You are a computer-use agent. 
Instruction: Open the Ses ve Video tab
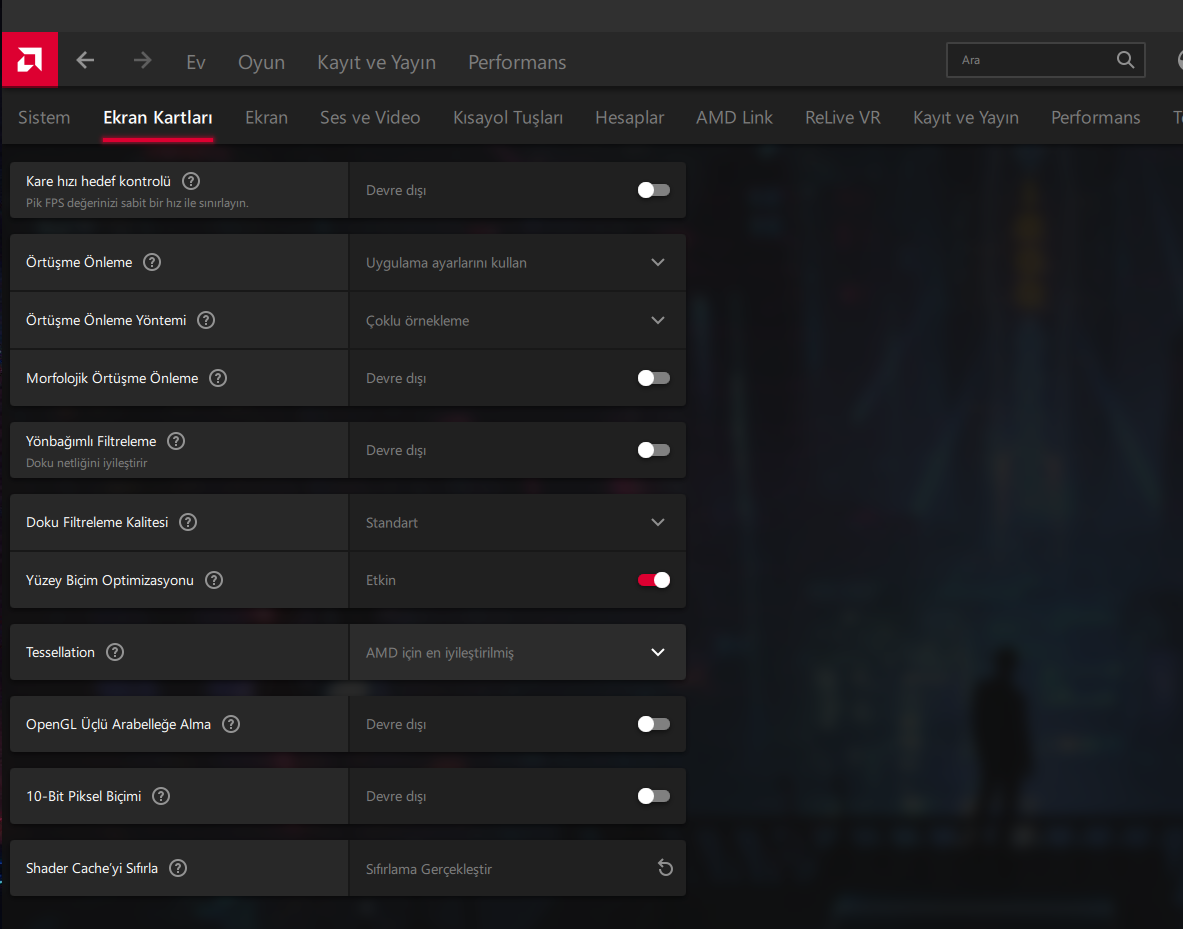(x=370, y=118)
